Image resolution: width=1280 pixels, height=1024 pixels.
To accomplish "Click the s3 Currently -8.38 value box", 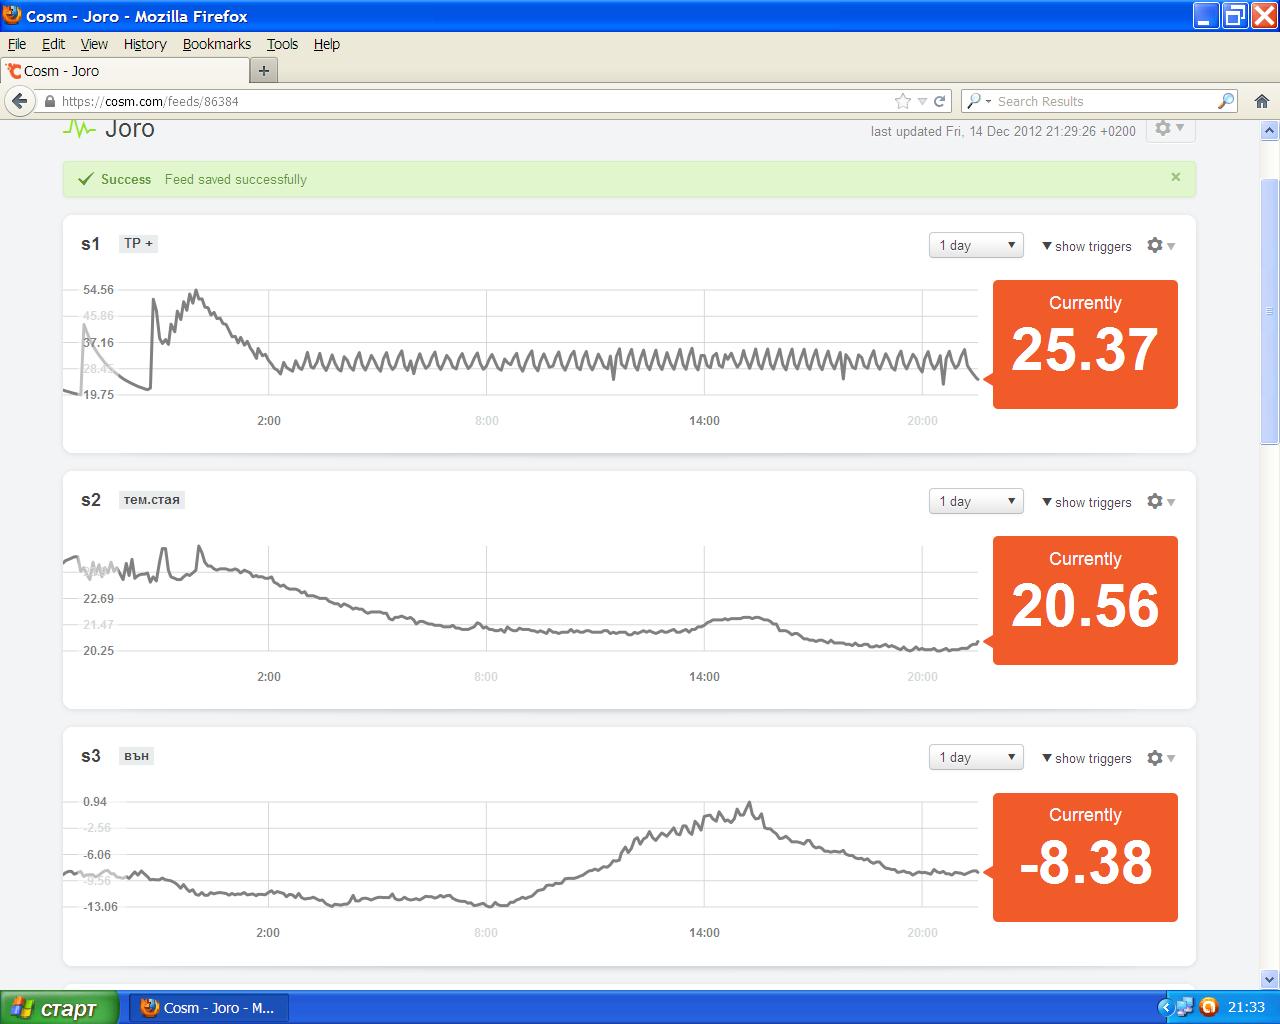I will pos(1085,857).
